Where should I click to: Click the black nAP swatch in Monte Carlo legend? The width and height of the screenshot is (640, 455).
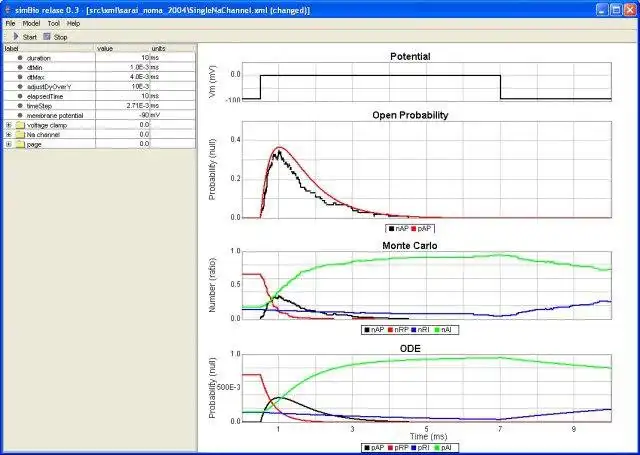[367, 330]
